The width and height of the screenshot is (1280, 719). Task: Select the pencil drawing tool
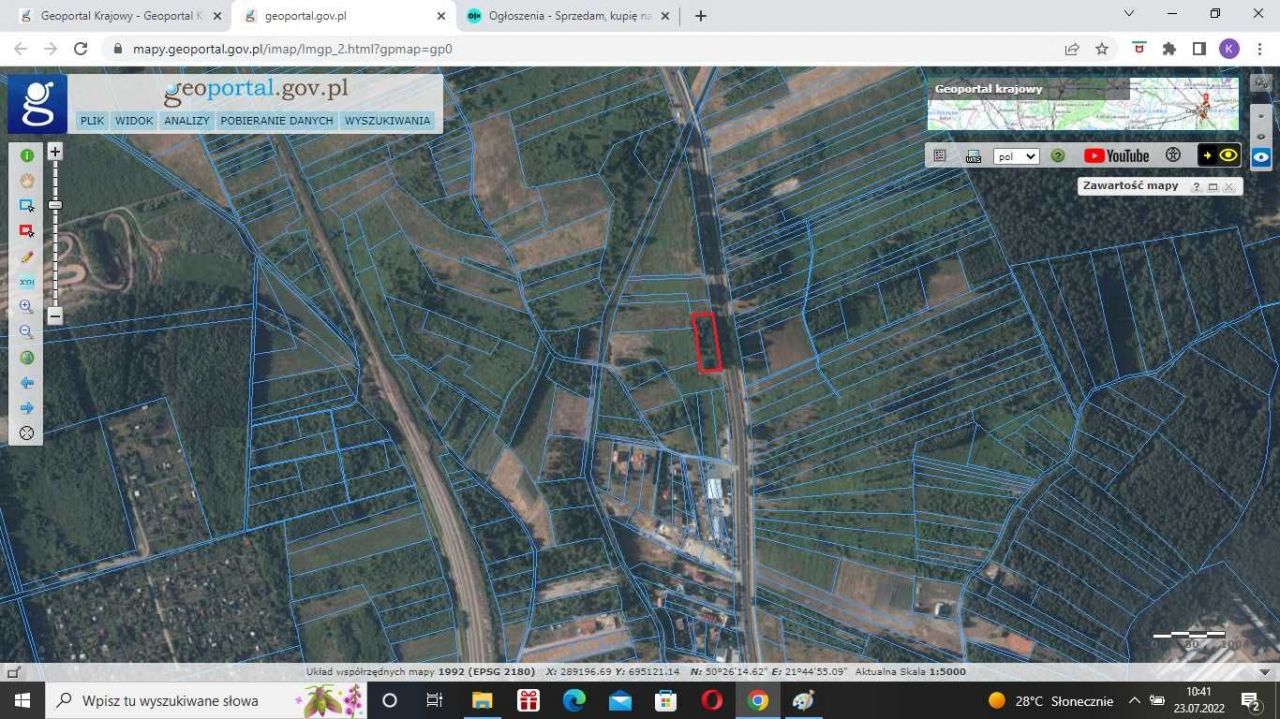point(27,257)
